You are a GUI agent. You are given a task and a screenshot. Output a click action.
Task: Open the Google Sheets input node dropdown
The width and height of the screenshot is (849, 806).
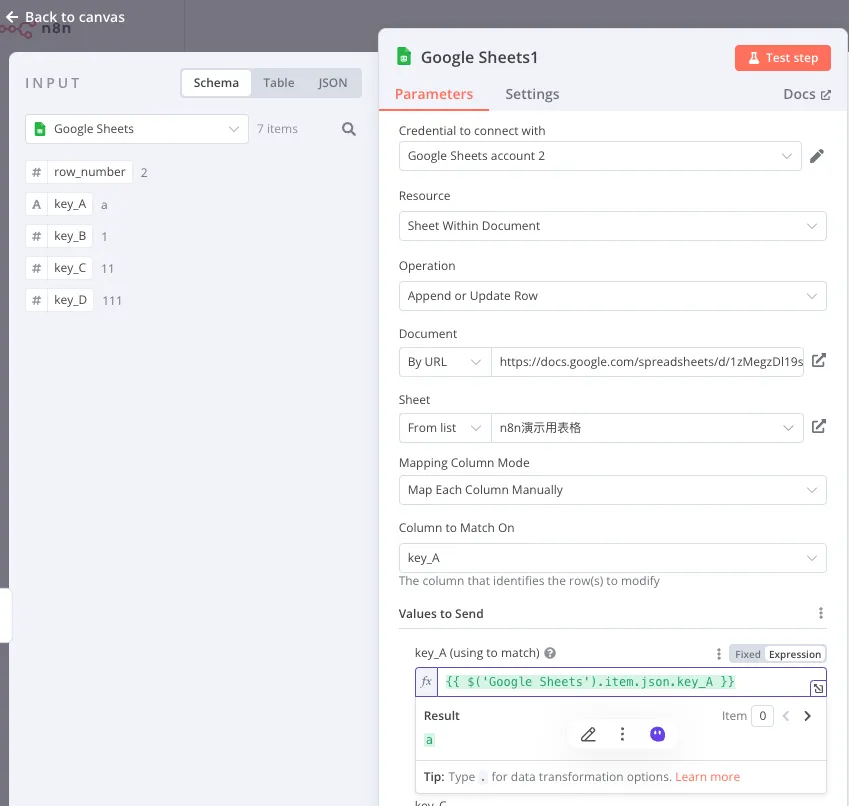pyautogui.click(x=137, y=129)
